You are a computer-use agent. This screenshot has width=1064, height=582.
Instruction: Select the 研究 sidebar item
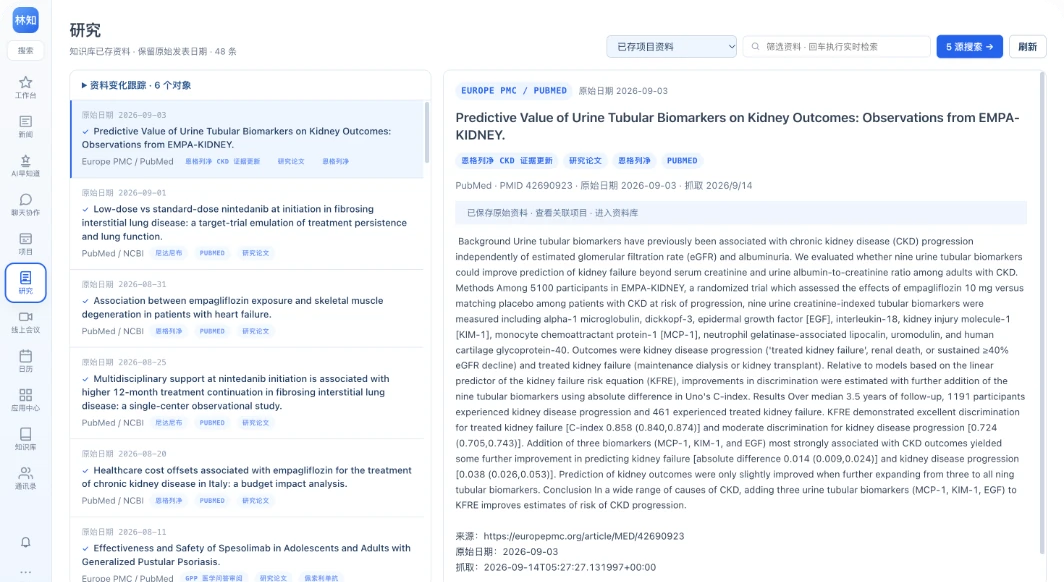pos(25,282)
